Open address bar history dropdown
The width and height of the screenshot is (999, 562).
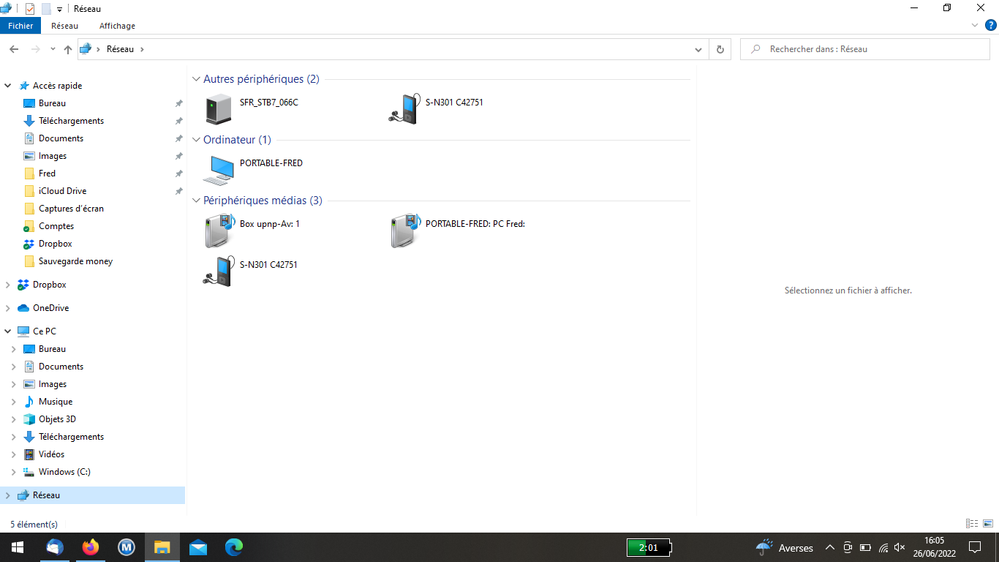[x=699, y=49]
